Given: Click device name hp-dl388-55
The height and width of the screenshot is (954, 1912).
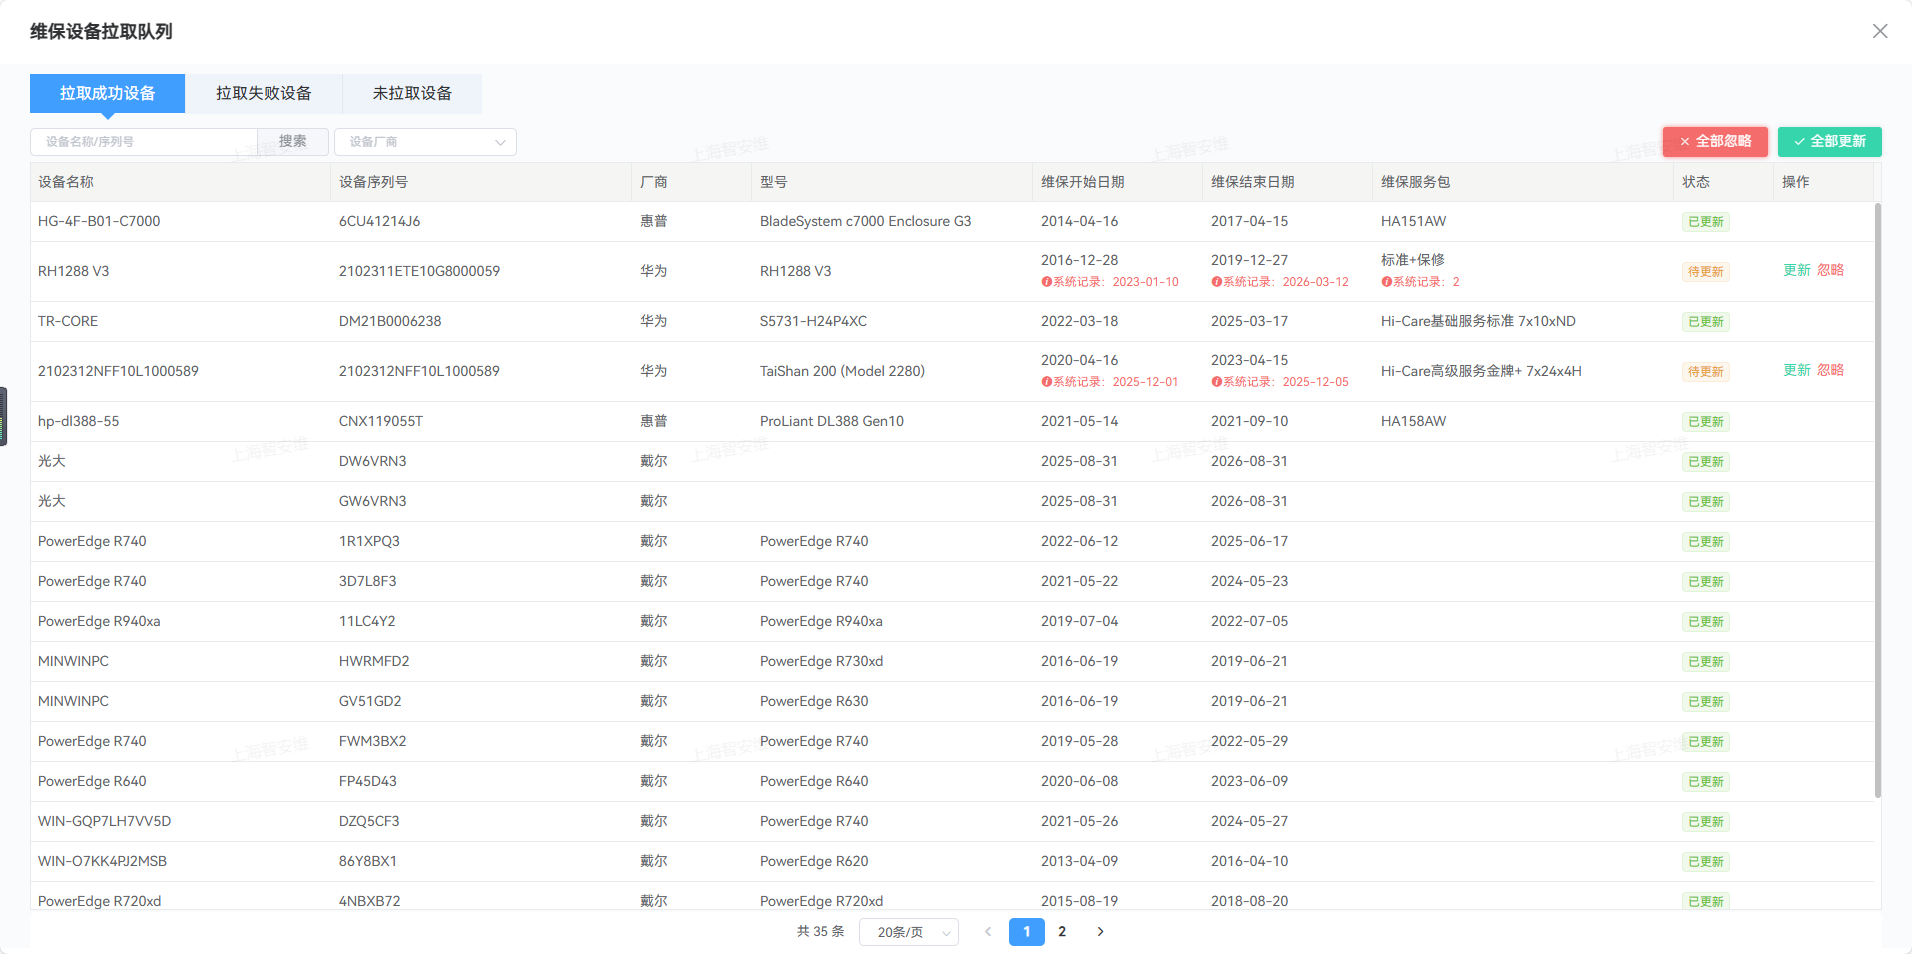Looking at the screenshot, I should tap(78, 421).
